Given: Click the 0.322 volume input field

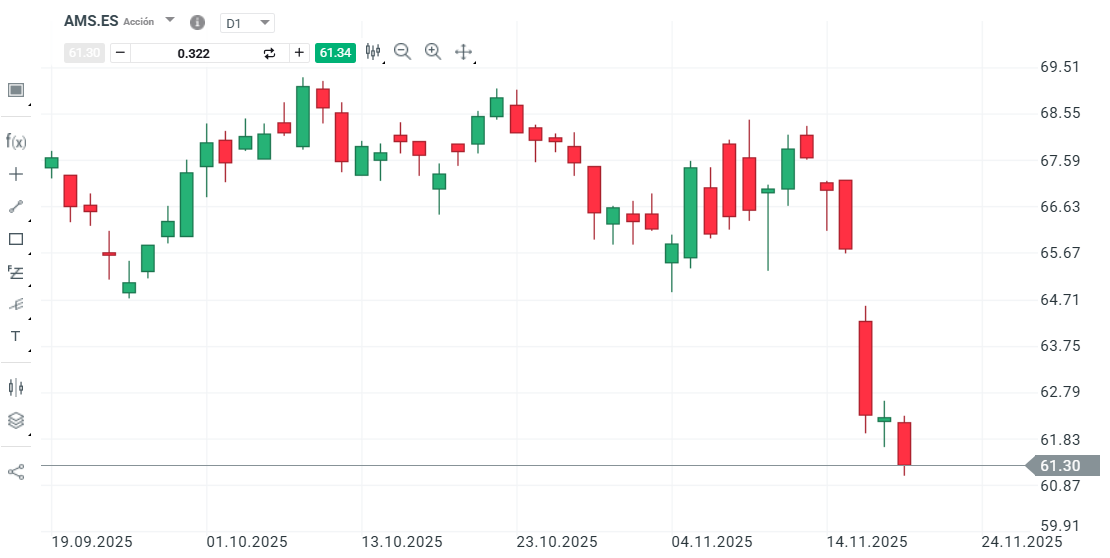Looking at the screenshot, I should [x=193, y=53].
